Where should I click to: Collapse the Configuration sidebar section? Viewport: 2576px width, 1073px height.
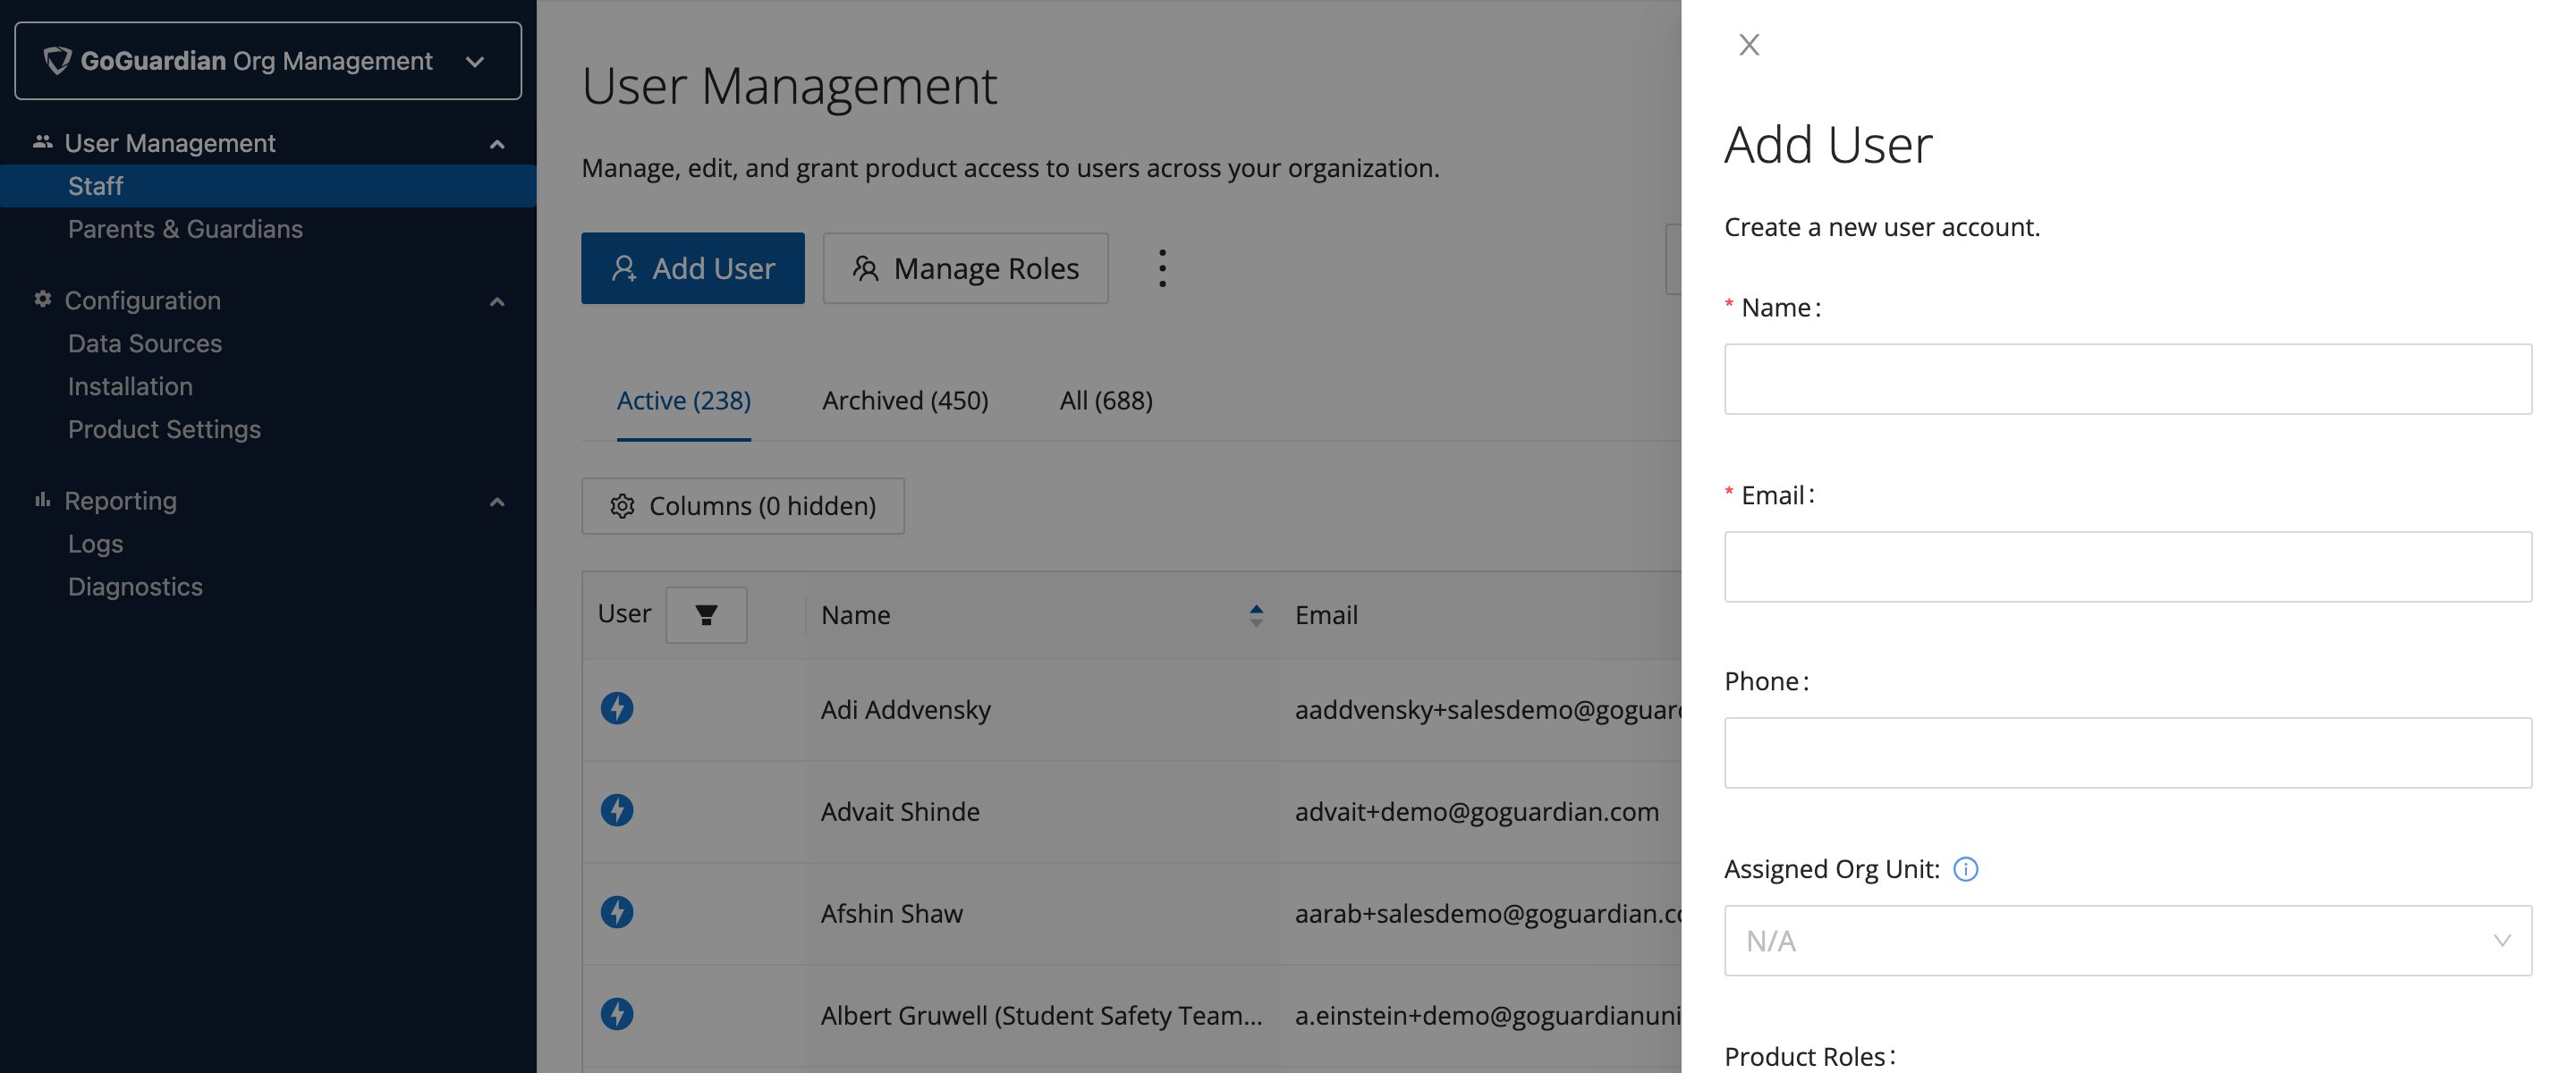(x=497, y=301)
